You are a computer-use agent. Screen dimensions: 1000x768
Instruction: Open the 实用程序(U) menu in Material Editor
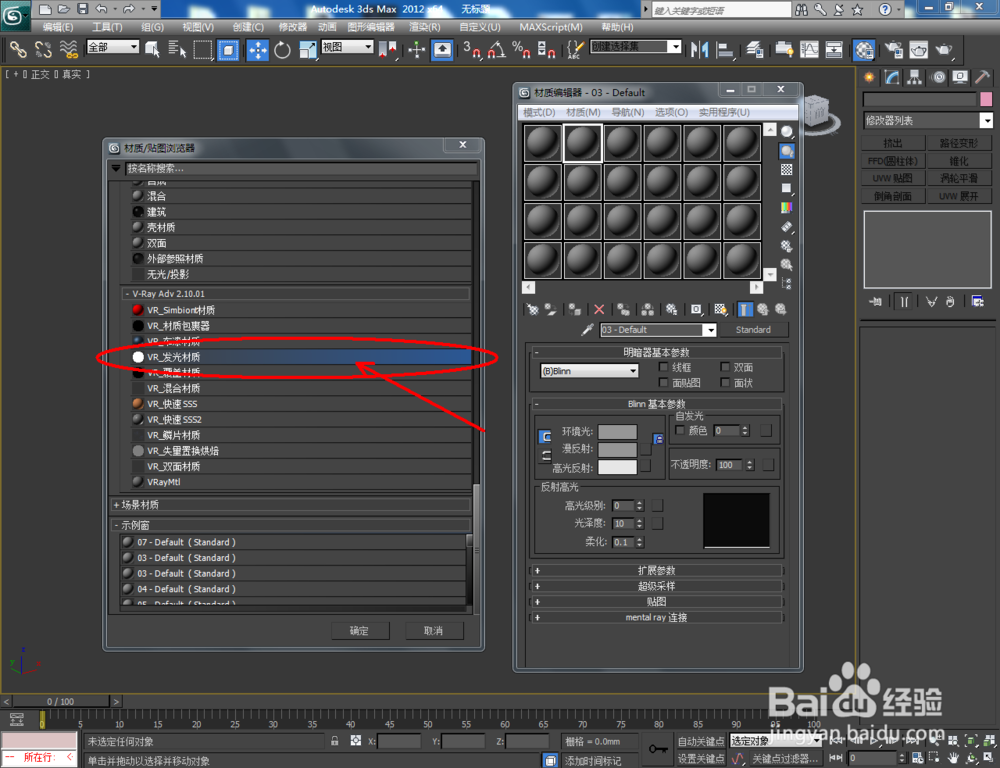tap(724, 112)
